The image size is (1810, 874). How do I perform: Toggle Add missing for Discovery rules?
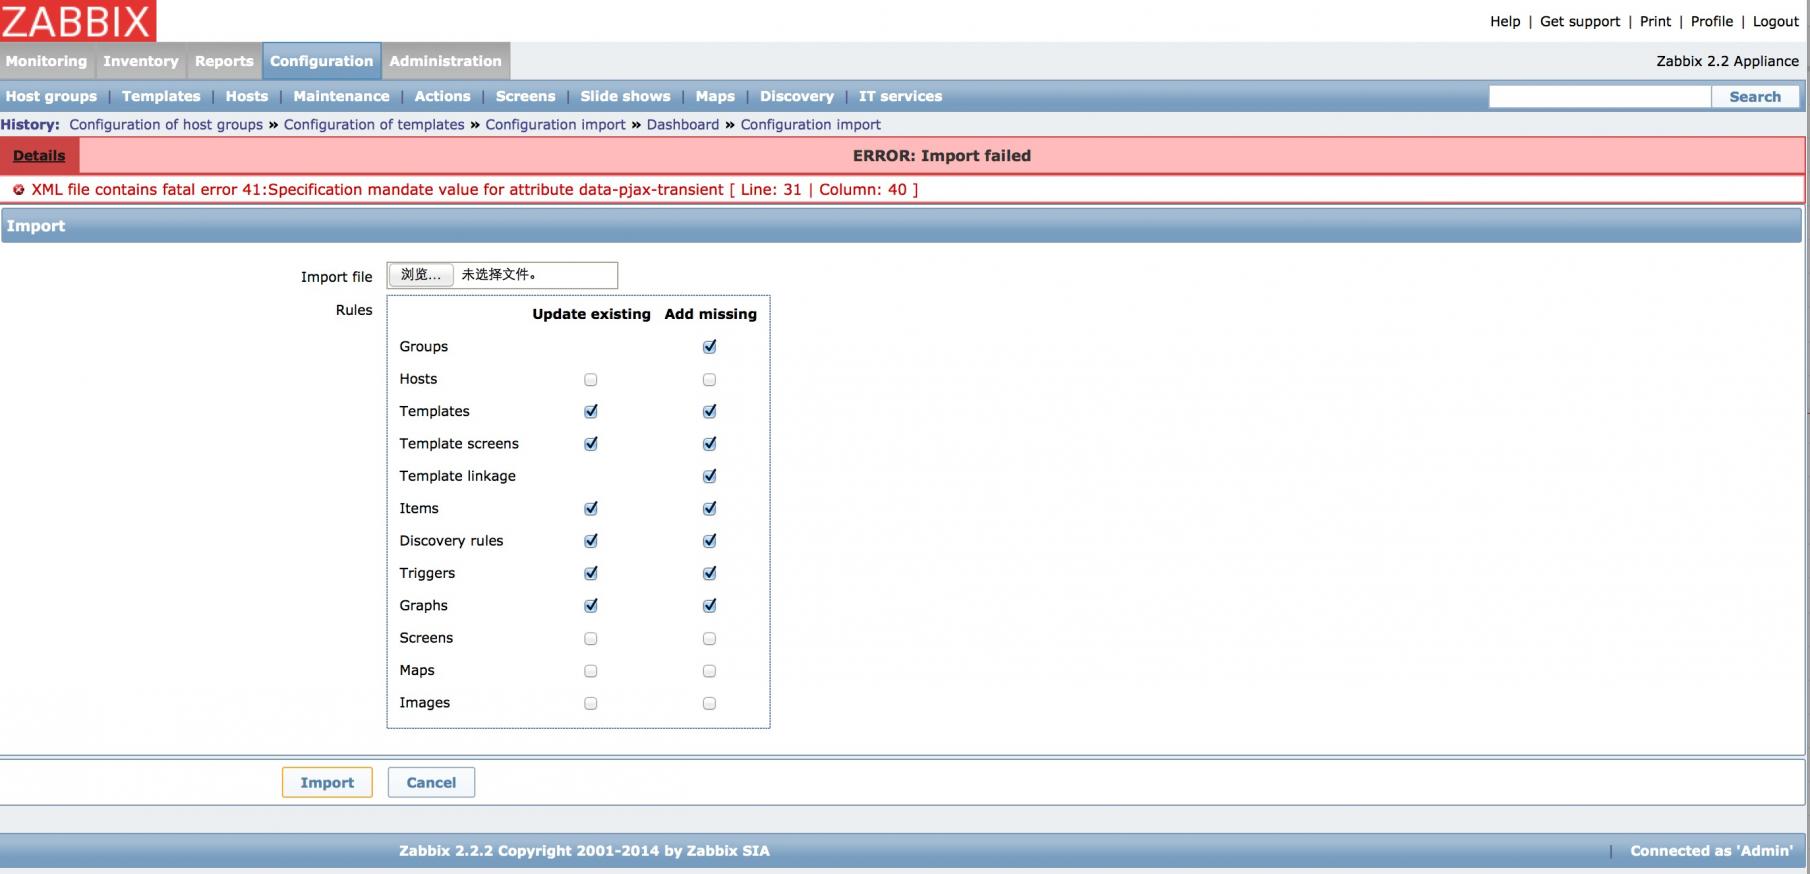click(x=709, y=541)
